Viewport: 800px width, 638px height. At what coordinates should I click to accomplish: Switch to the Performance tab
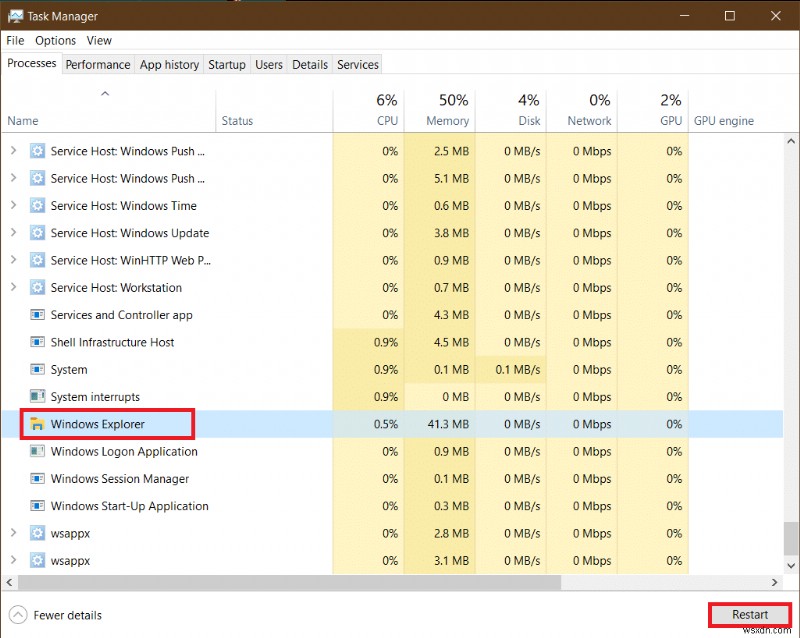click(x=97, y=64)
